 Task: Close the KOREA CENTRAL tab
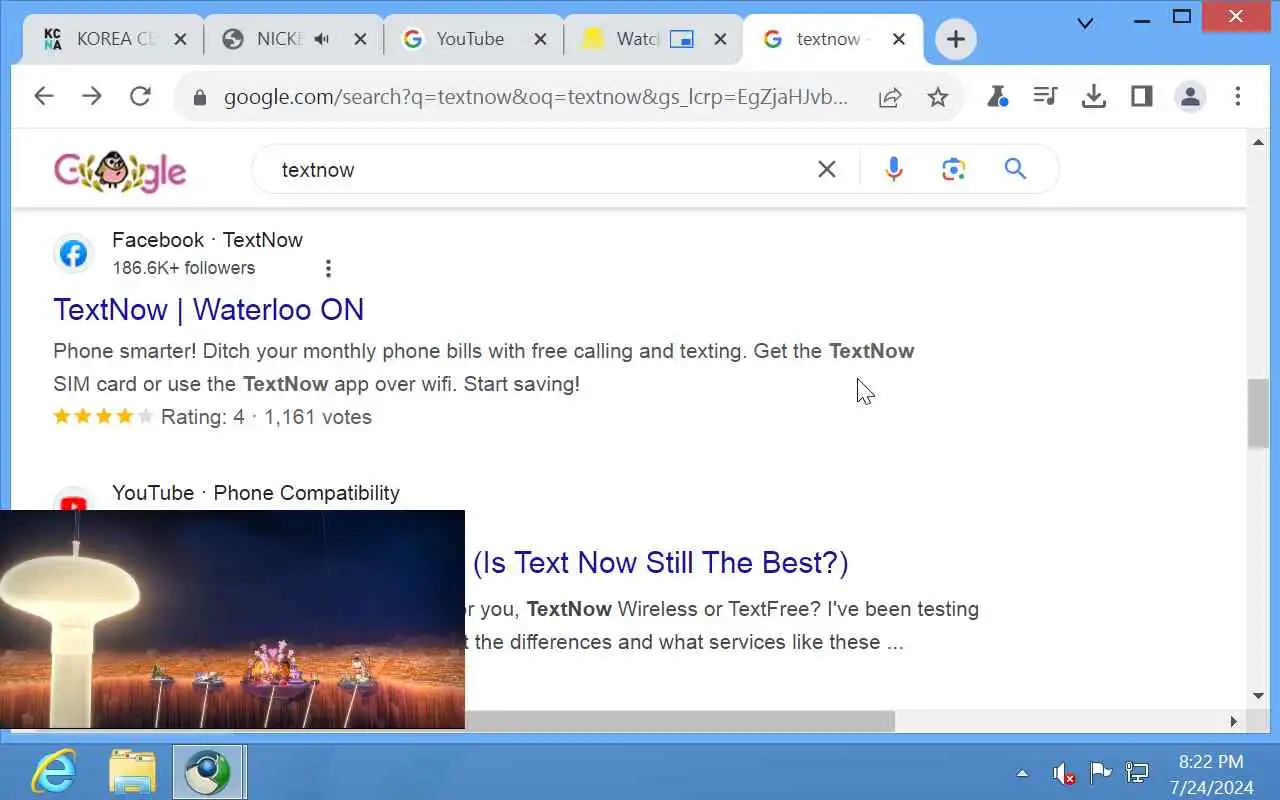180,39
